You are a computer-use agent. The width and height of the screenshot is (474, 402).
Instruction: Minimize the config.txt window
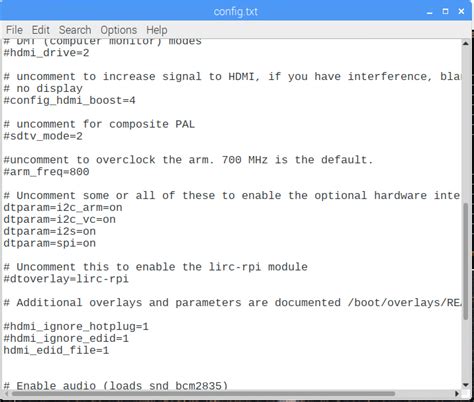(x=429, y=12)
